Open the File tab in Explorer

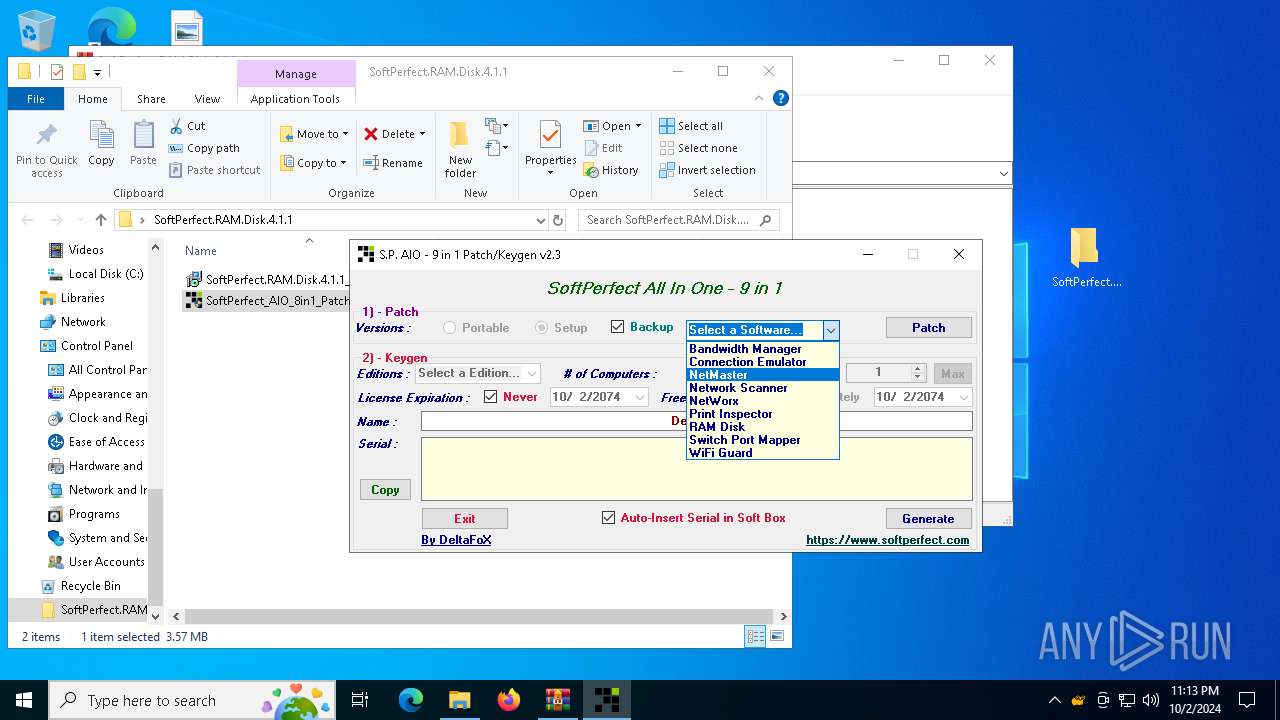point(36,99)
